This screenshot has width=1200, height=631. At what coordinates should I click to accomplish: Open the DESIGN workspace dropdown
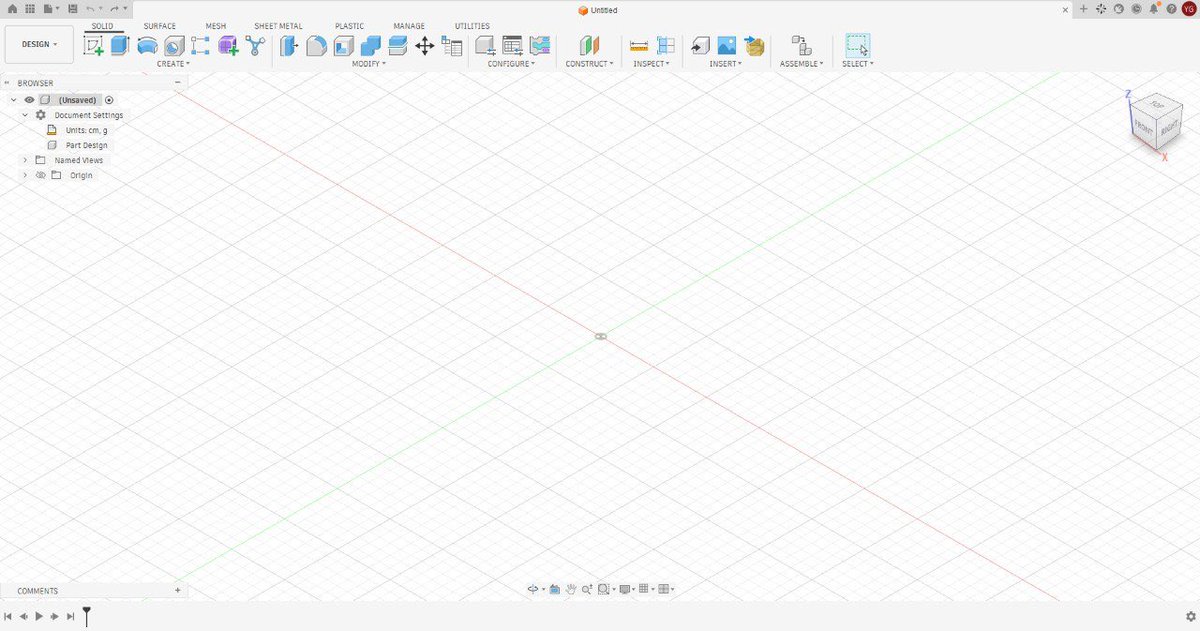[x=39, y=44]
